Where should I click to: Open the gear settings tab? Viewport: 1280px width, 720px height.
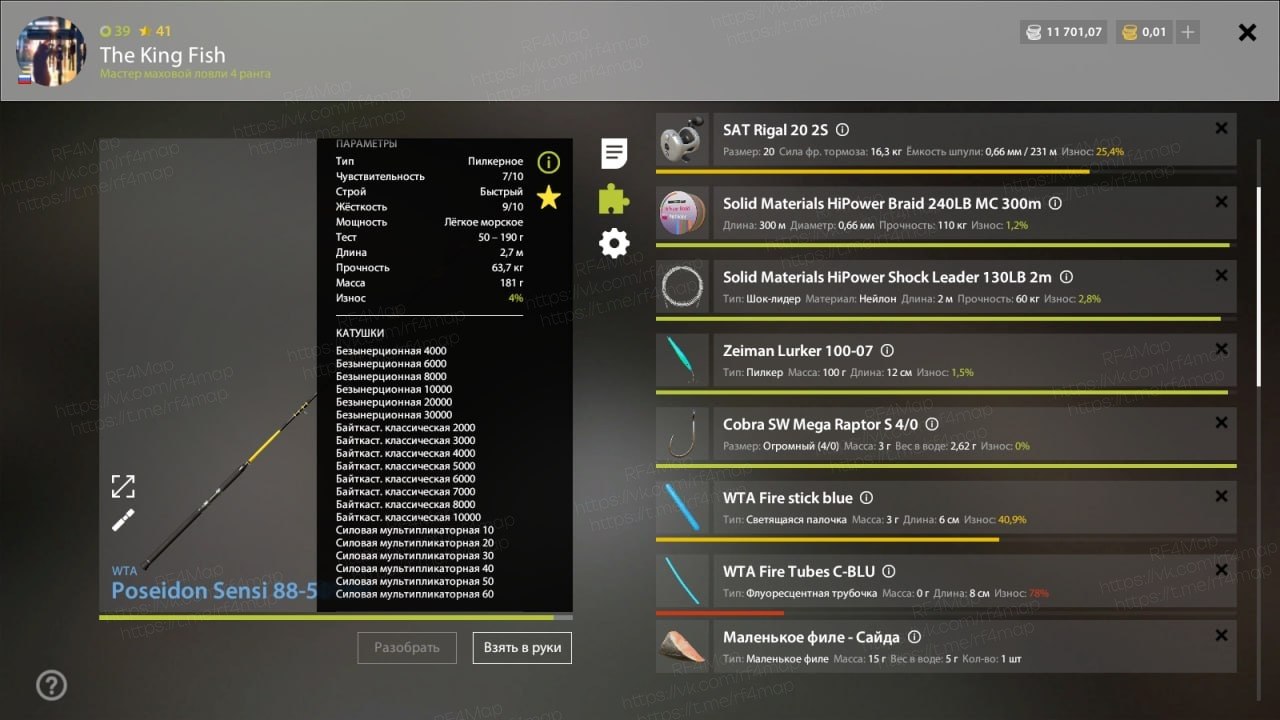(x=614, y=243)
